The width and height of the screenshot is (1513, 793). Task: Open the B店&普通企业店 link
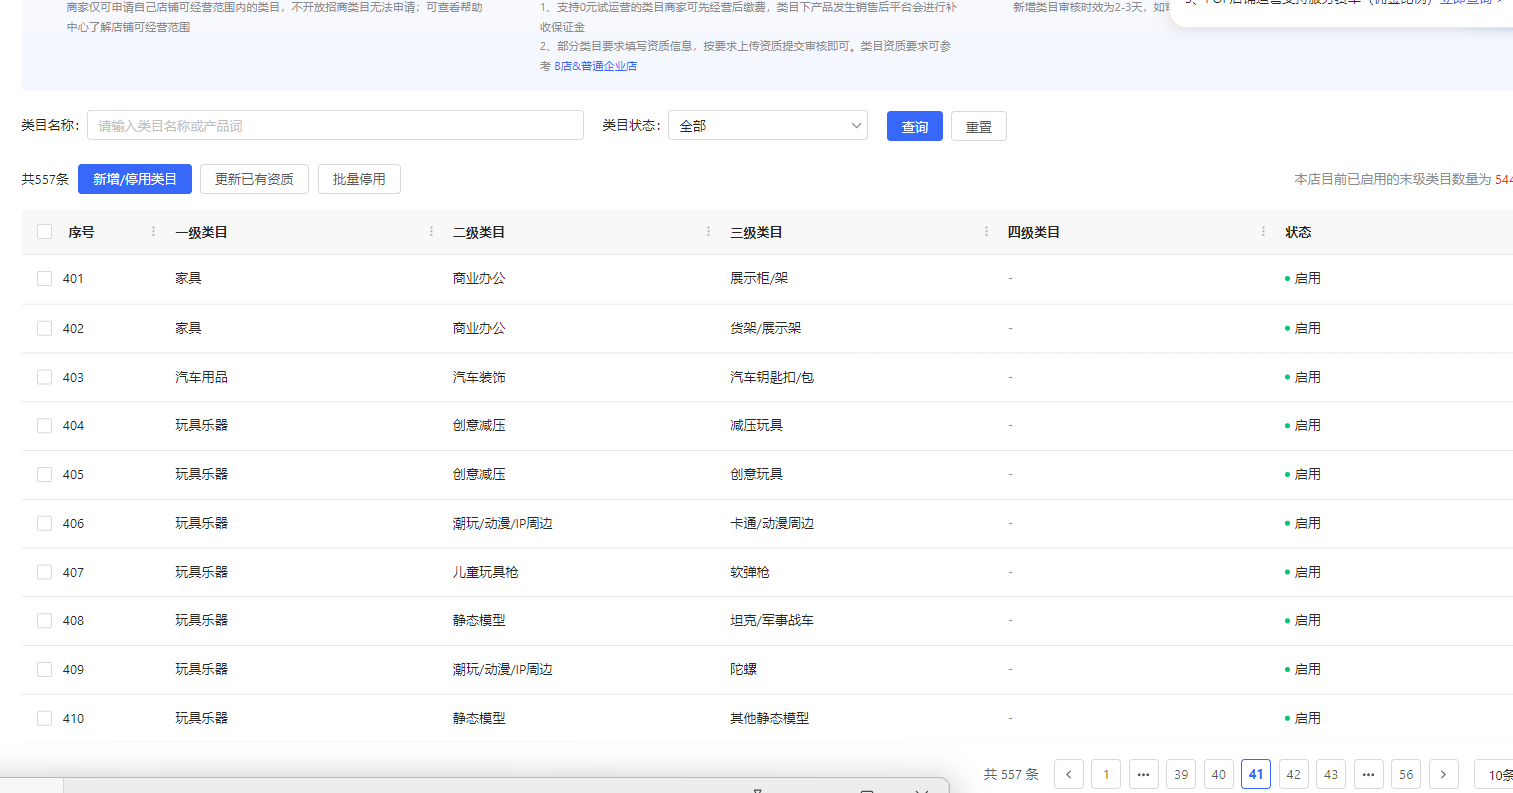pos(595,66)
